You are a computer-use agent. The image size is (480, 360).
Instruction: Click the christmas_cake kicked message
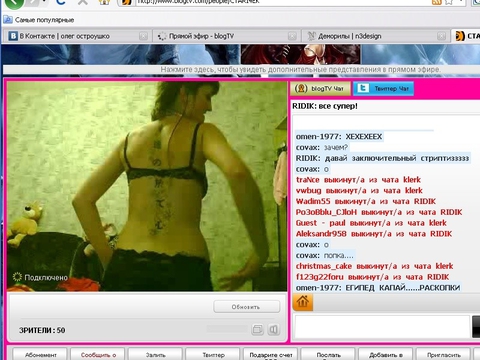point(374,266)
